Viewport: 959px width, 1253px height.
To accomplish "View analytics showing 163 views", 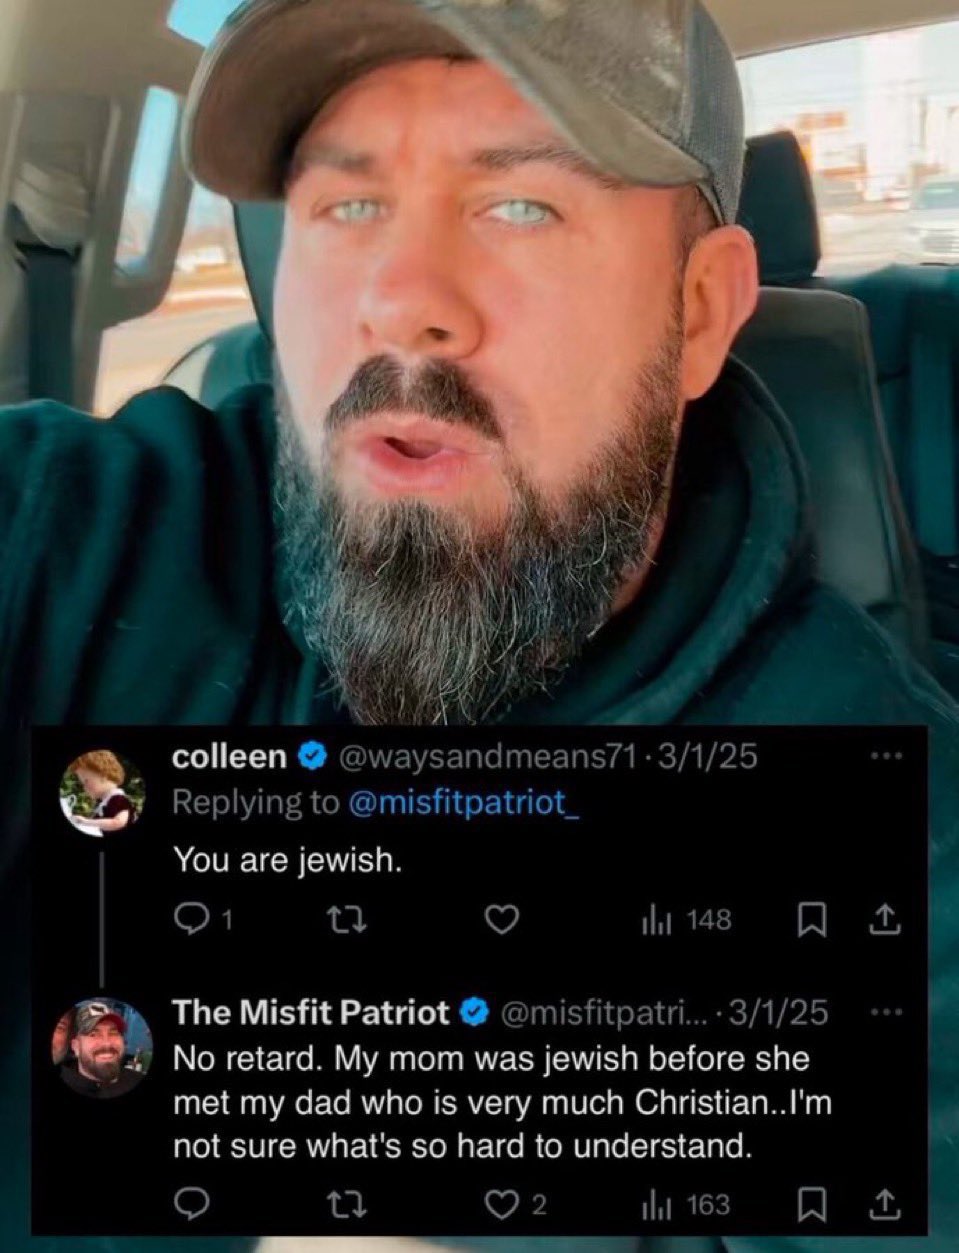I will point(686,1205).
